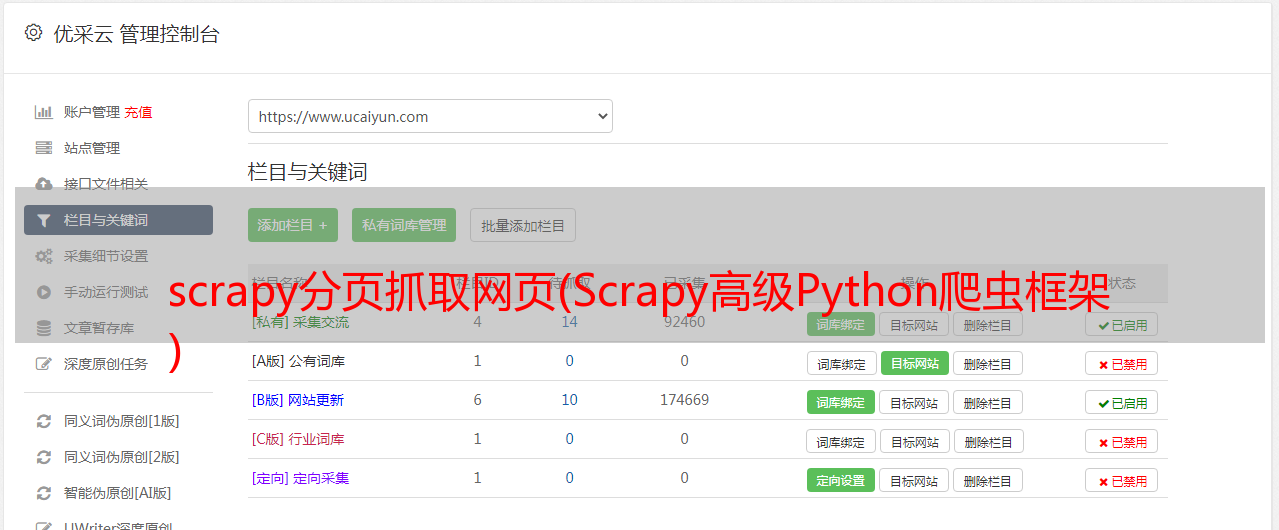Image resolution: width=1279 pixels, height=530 pixels.
Task: Click the 174669 collected count
Action: pos(684,400)
